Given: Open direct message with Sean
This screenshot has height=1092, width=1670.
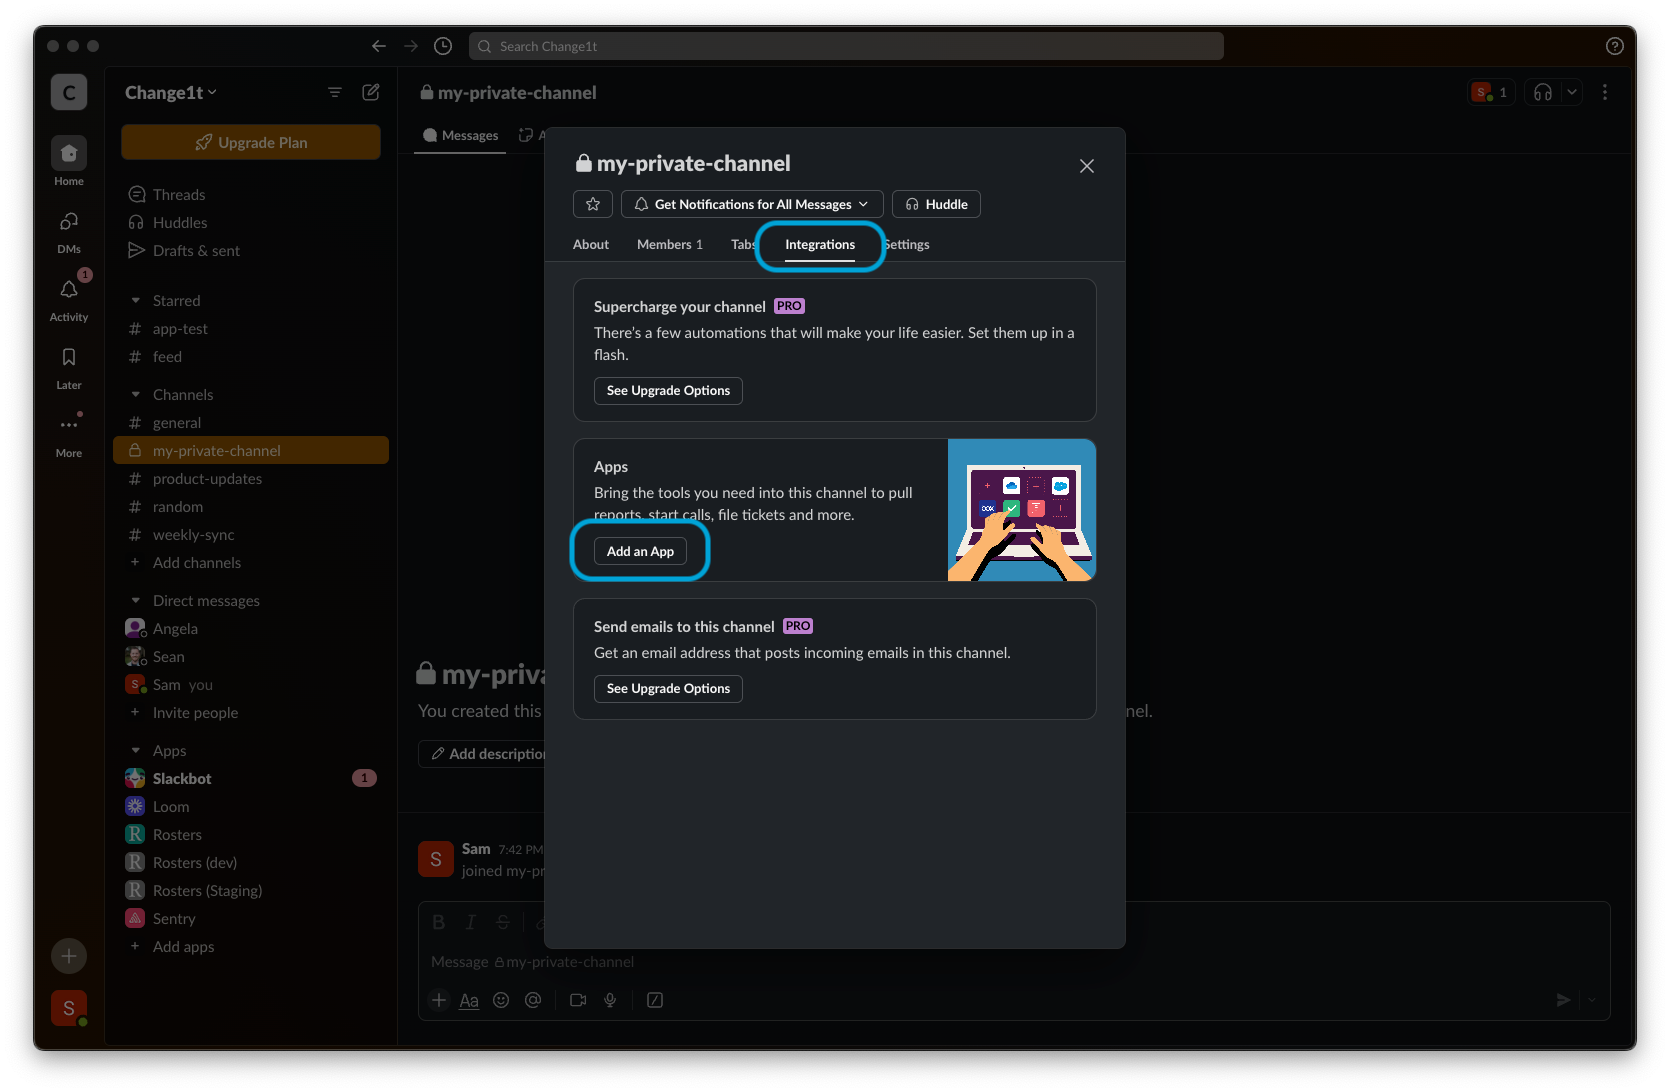Looking at the screenshot, I should tap(251, 656).
